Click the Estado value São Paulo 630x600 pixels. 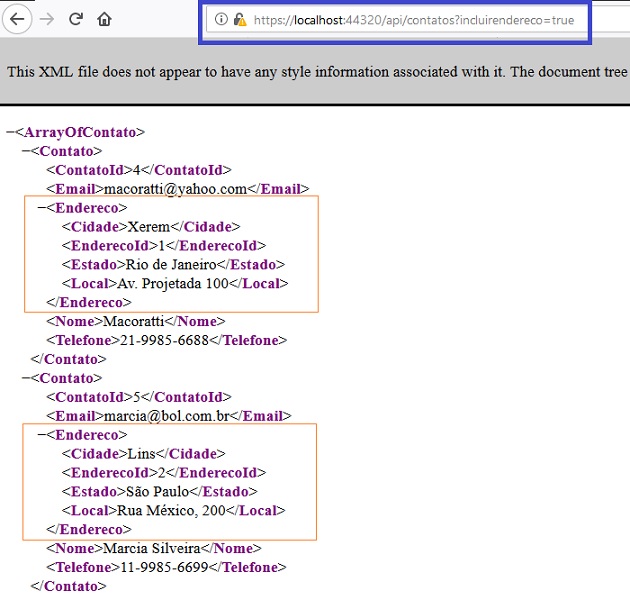coord(157,491)
